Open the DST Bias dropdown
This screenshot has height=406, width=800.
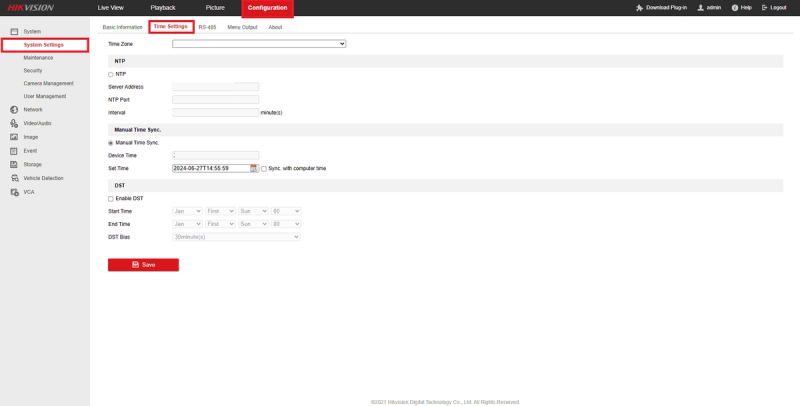[236, 237]
